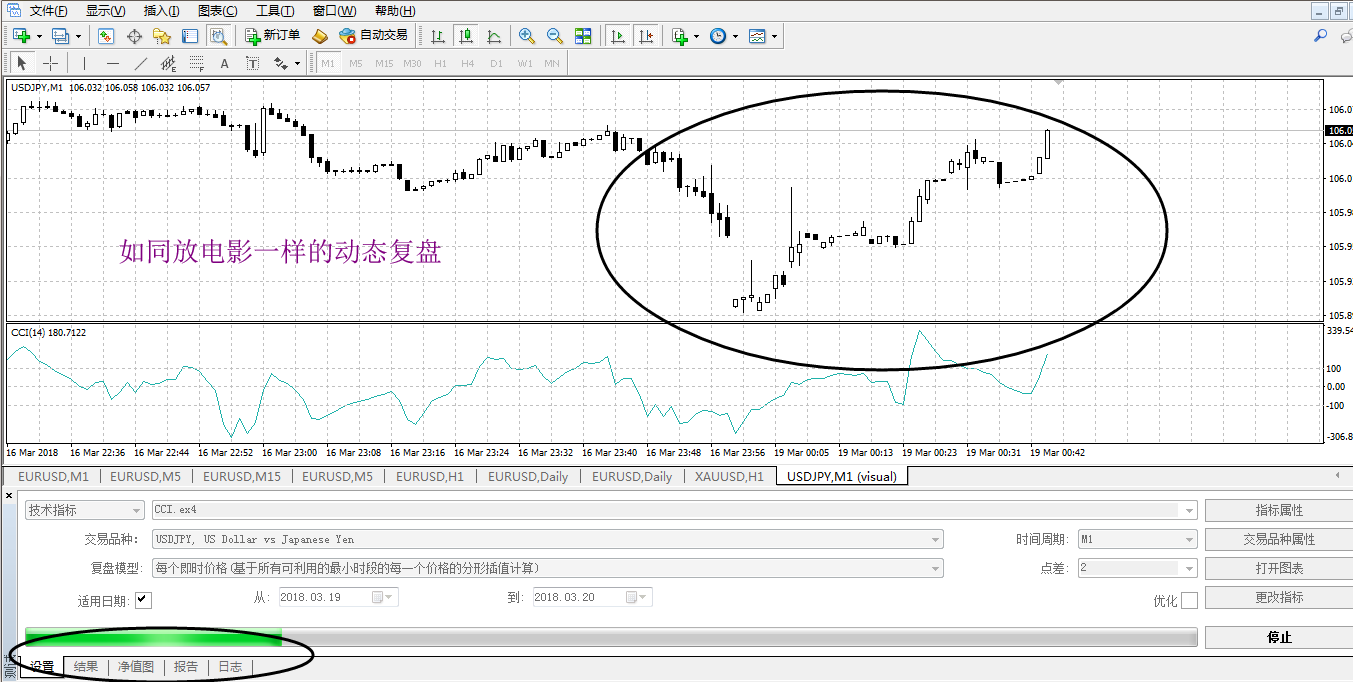The width and height of the screenshot is (1353, 682).
Task: Open the 显示(V) menu
Action: [105, 11]
